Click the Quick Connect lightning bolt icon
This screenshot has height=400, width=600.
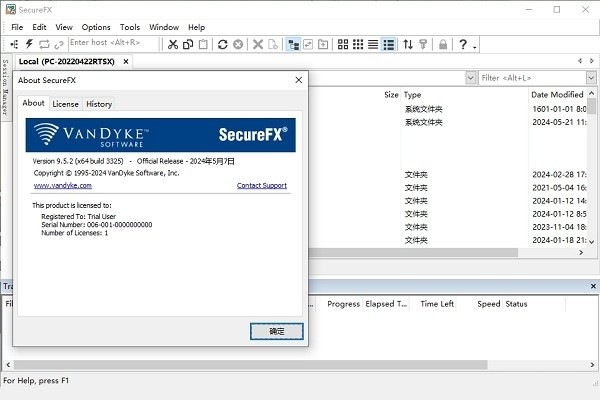tap(30, 44)
